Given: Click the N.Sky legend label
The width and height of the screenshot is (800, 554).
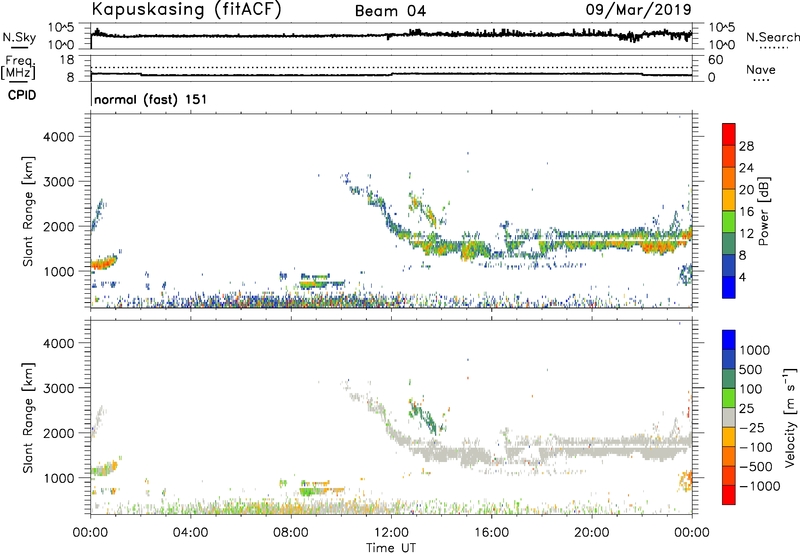Looking at the screenshot, I should point(19,37).
